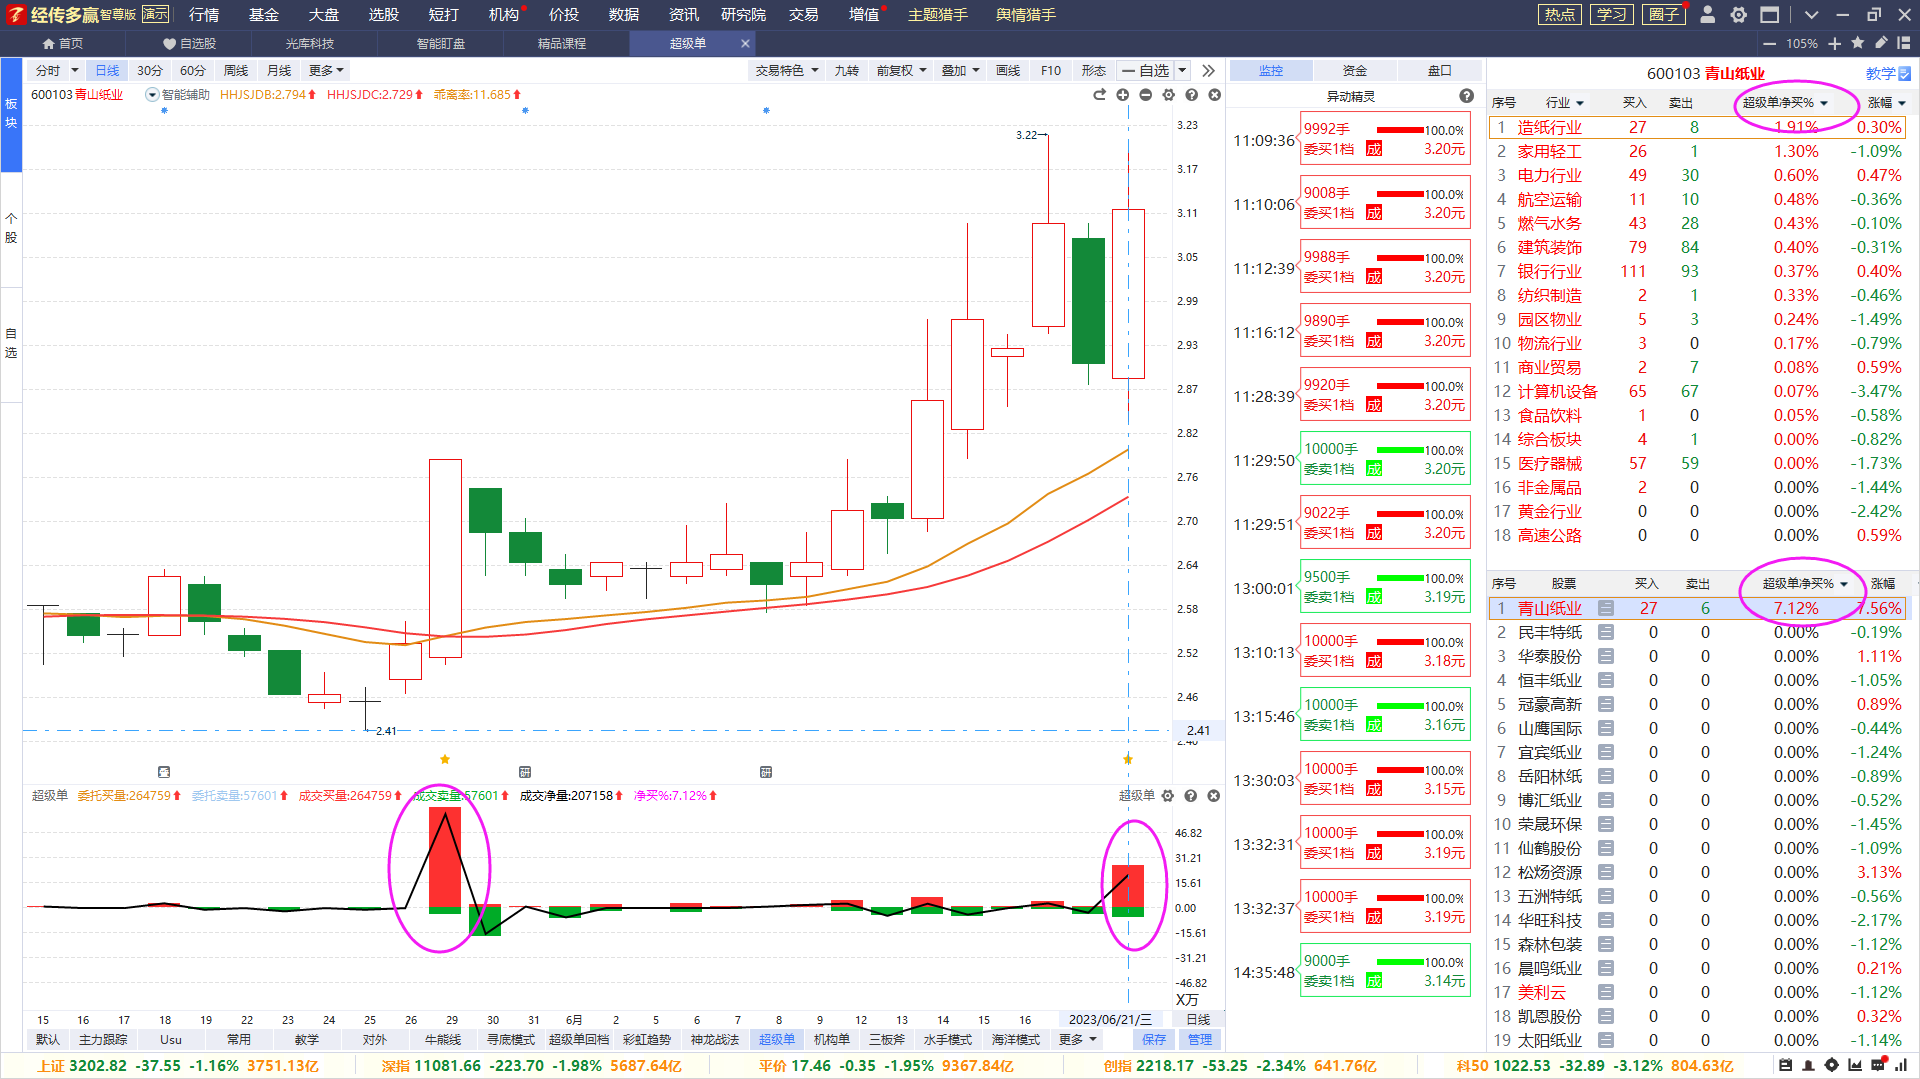Close the 超级单 page tab
Screen dimensions: 1920x1079
tap(745, 44)
